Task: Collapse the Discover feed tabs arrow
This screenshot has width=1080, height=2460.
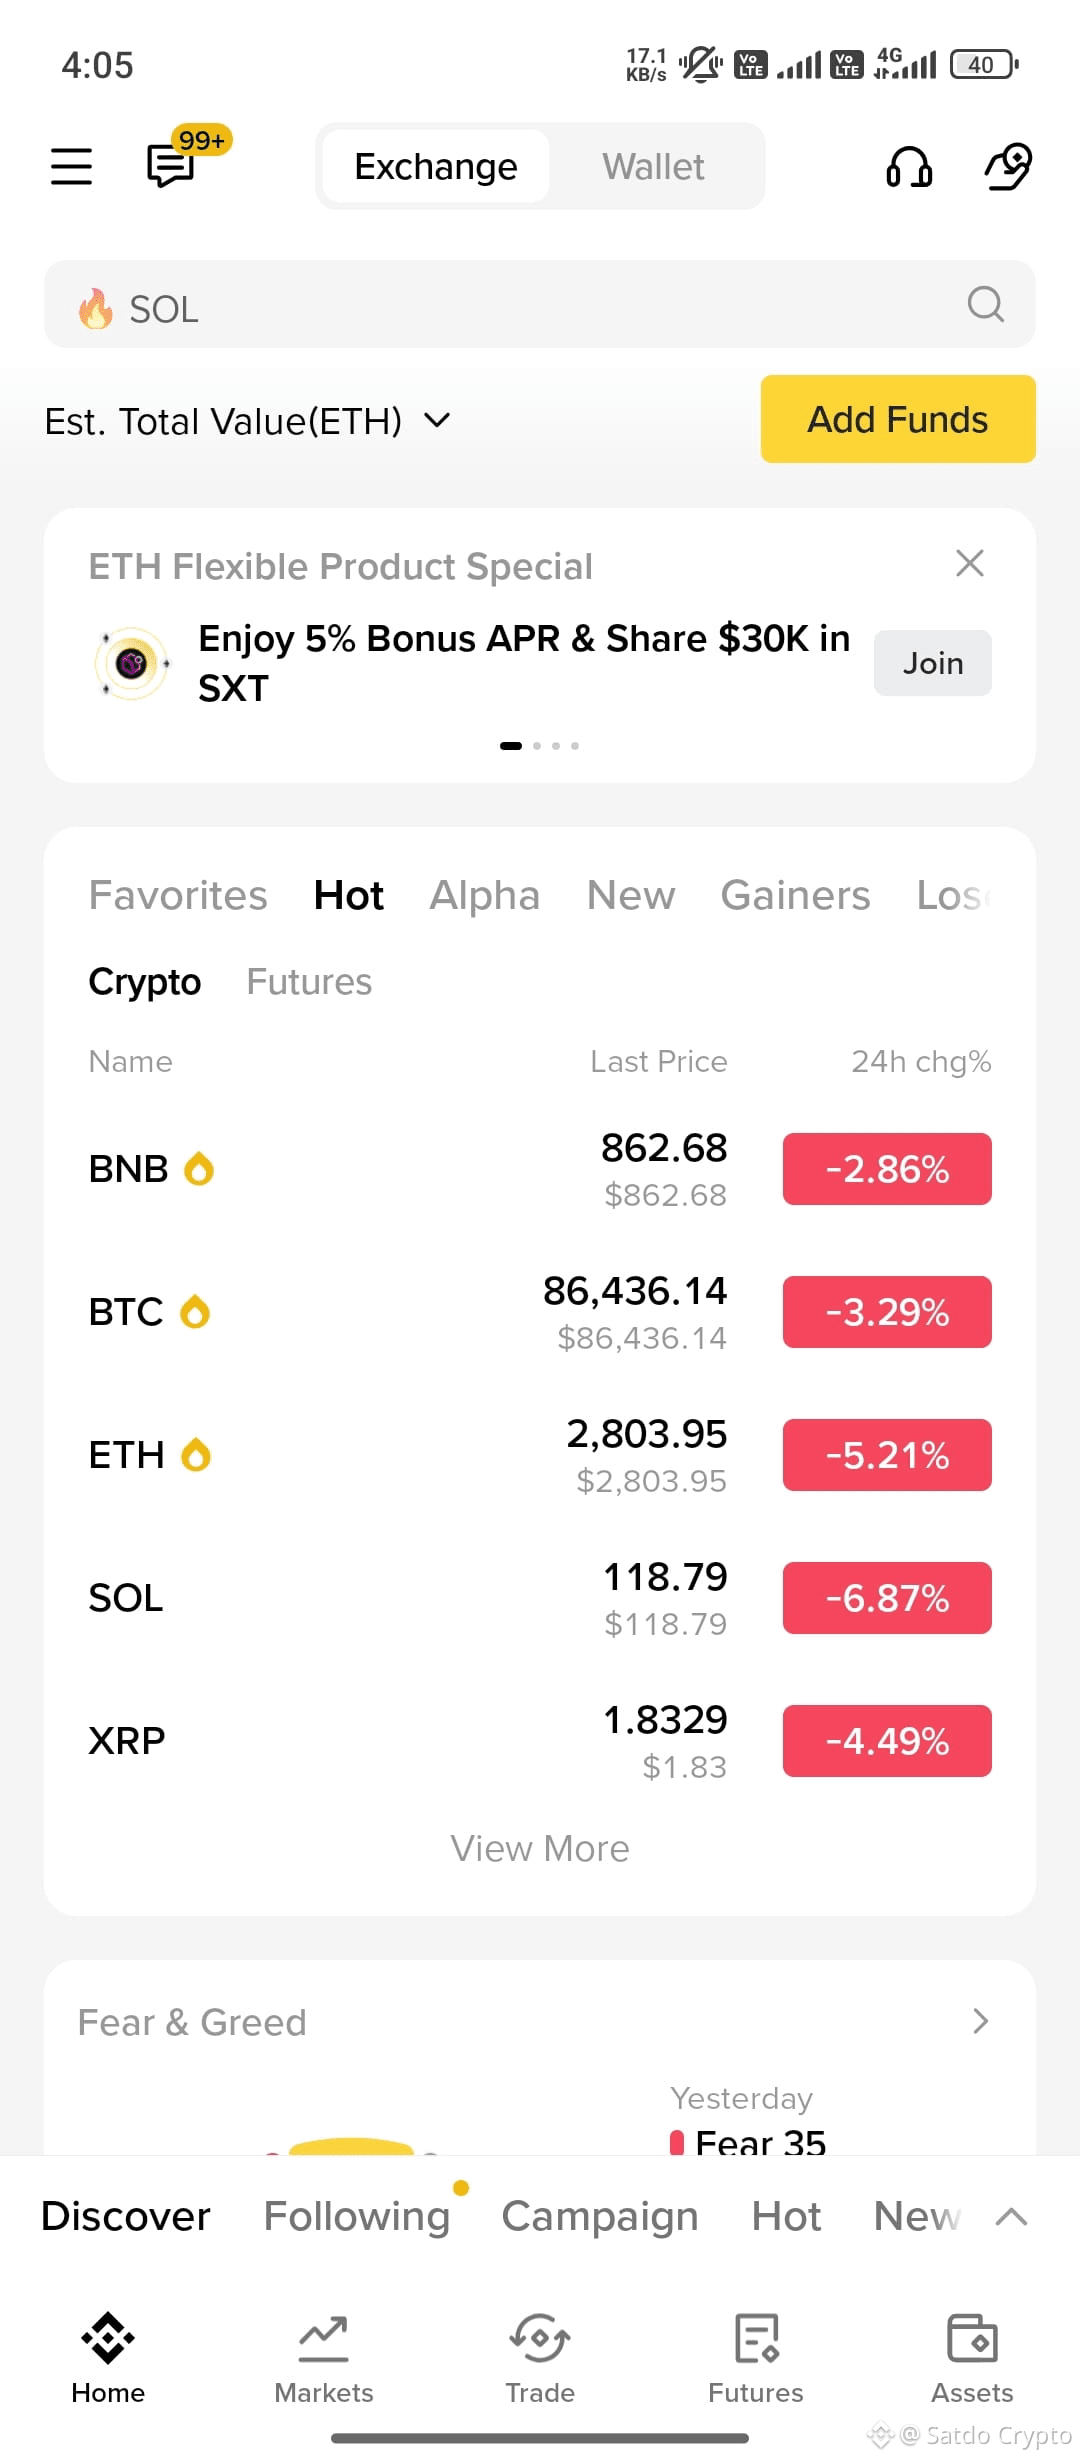Action: click(x=1012, y=2216)
